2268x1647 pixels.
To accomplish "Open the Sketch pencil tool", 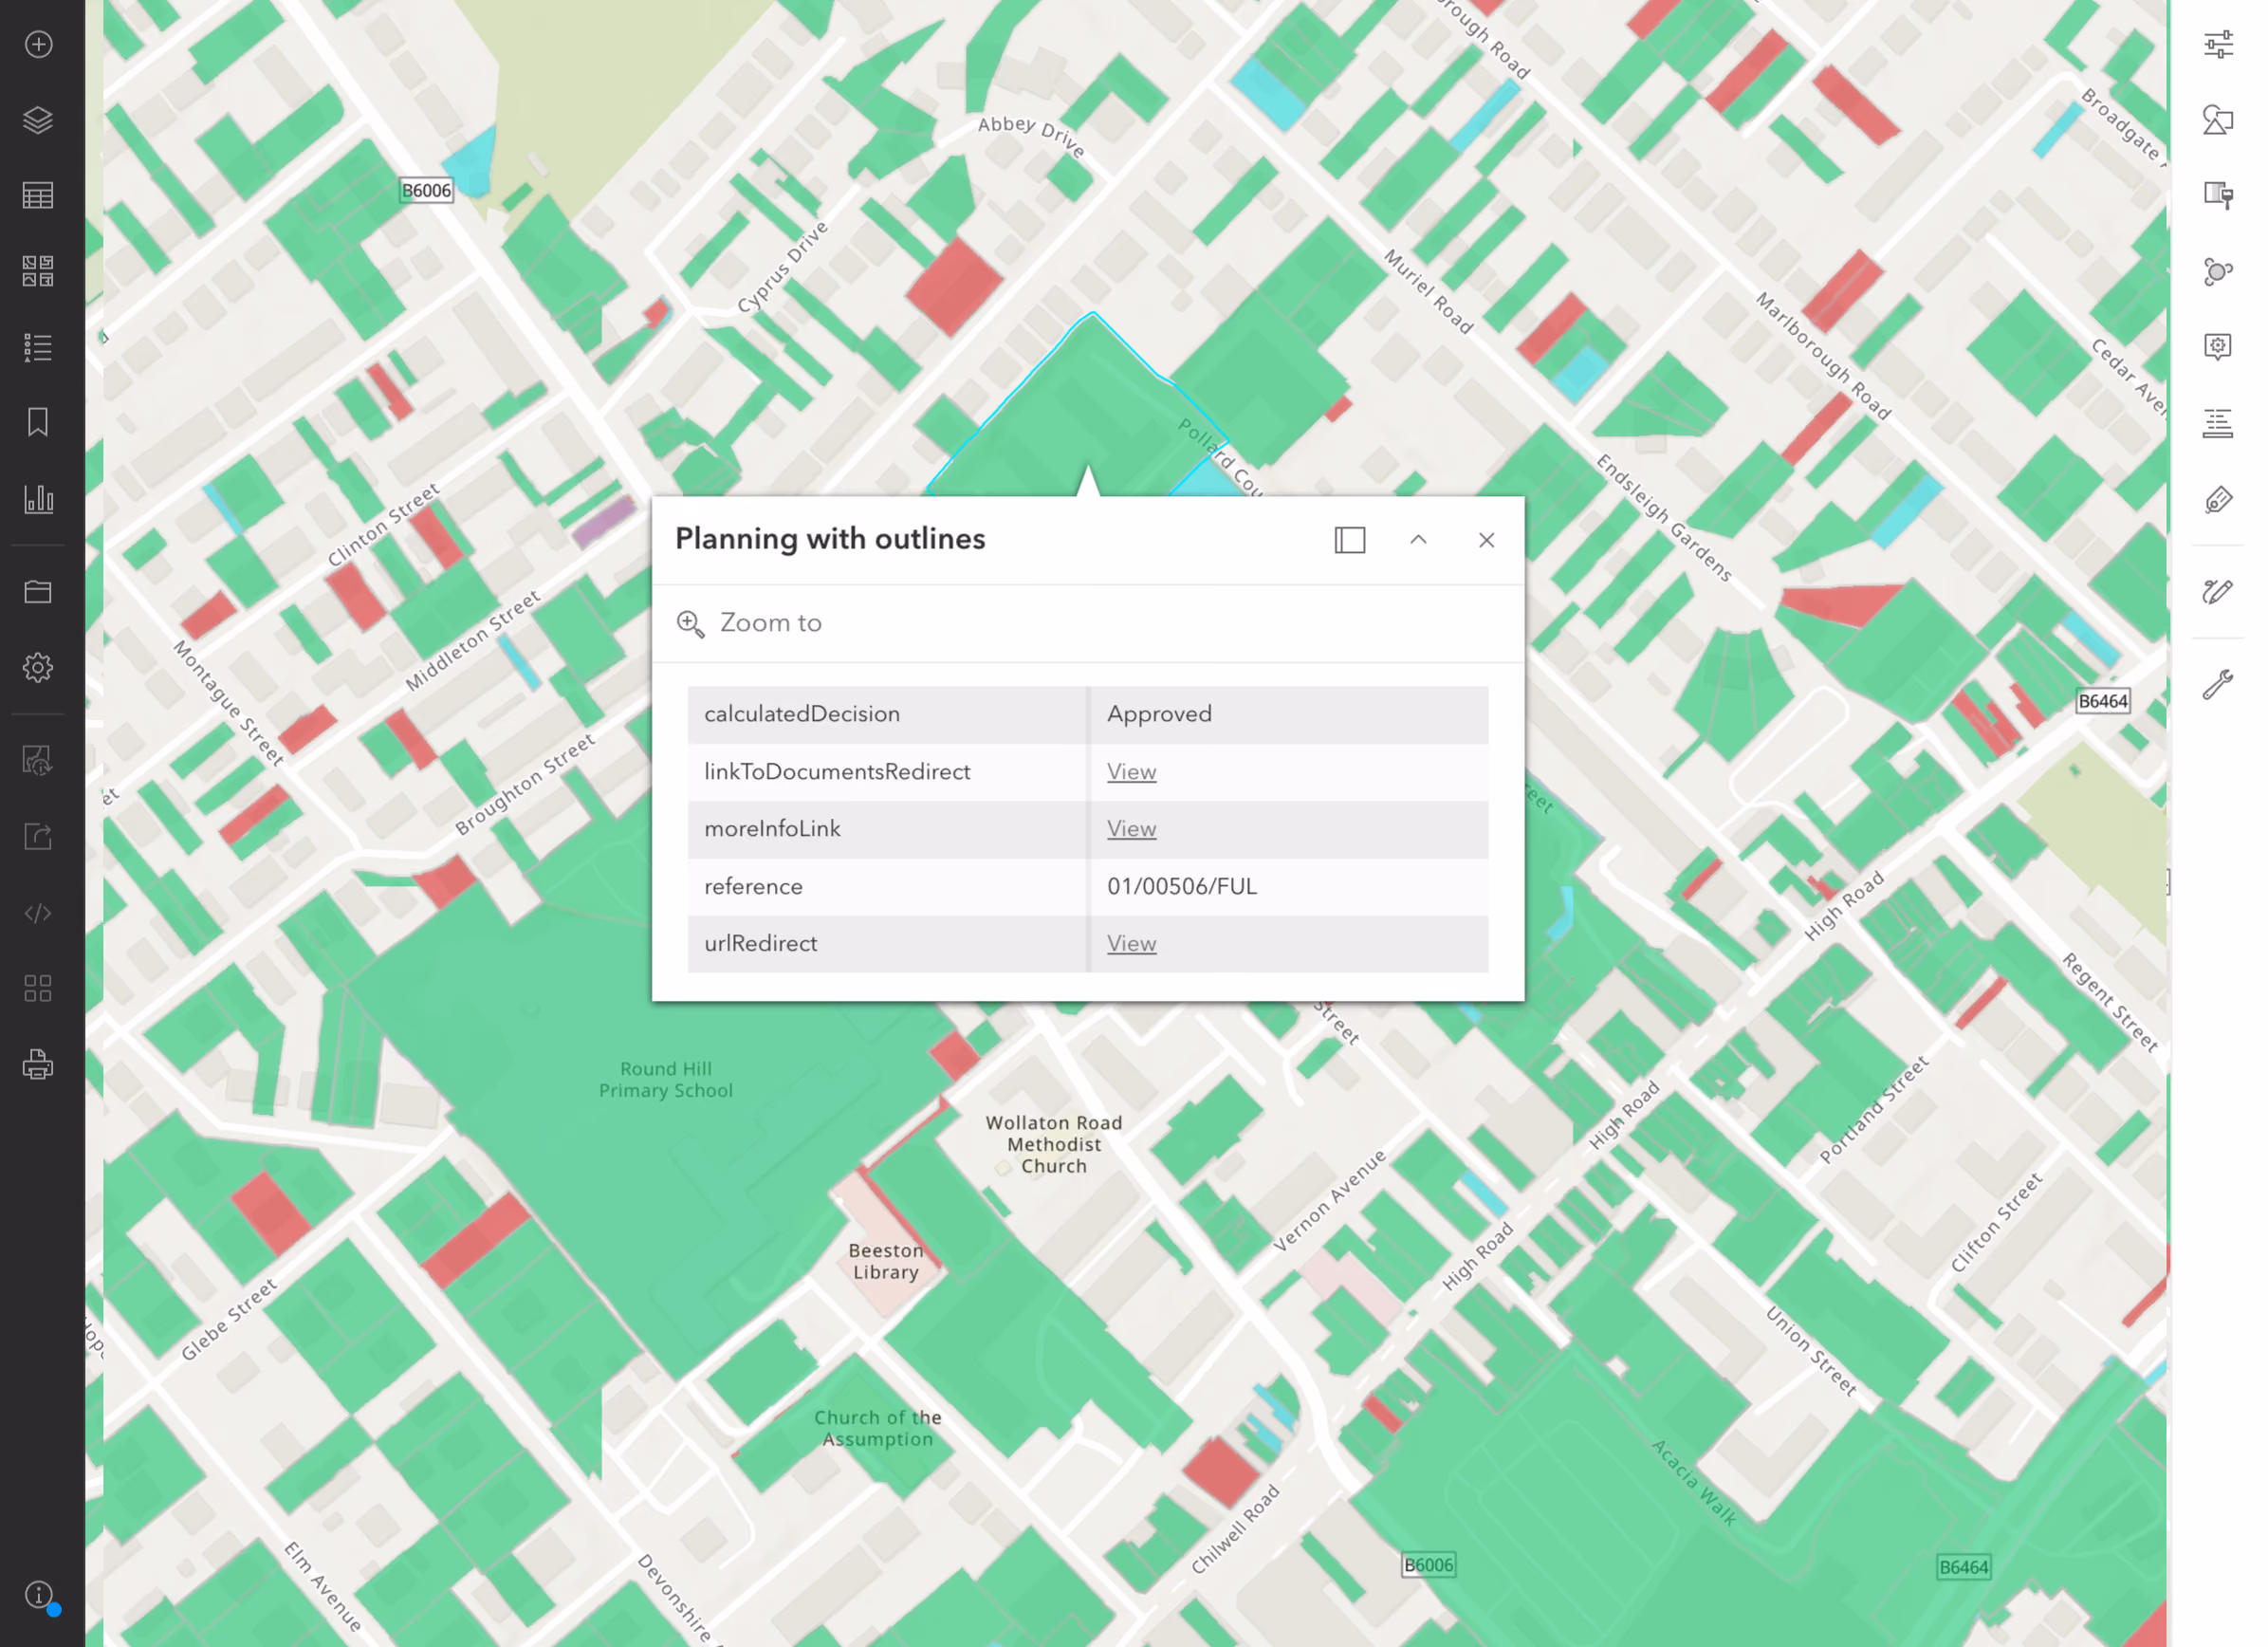I will tap(2218, 592).
